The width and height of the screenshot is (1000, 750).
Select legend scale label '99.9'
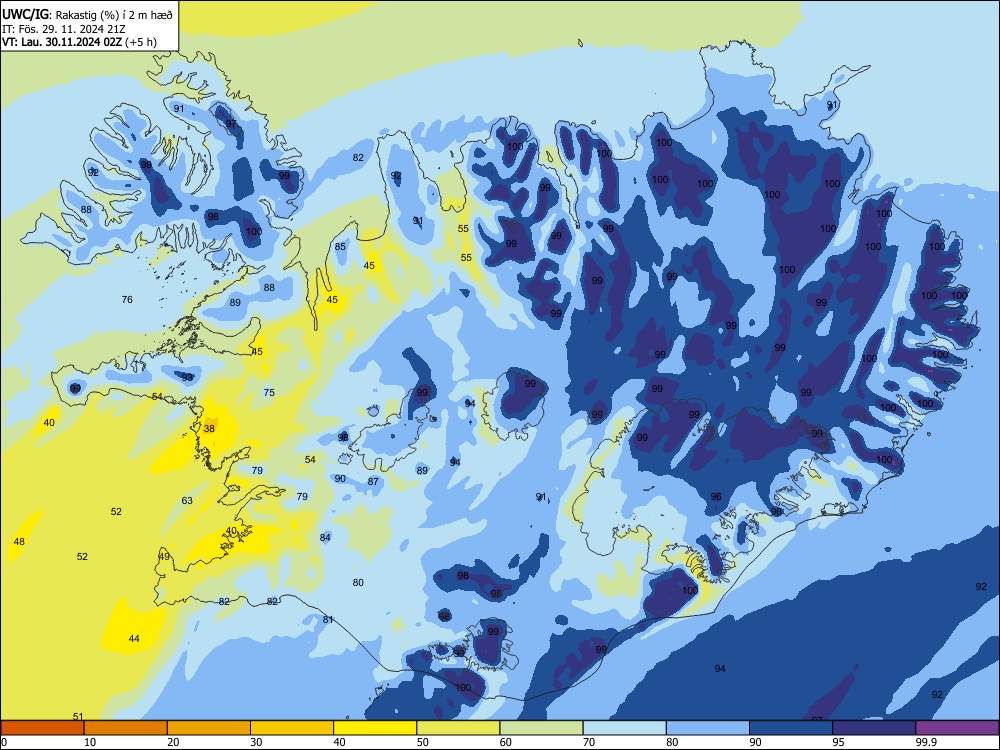pyautogui.click(x=926, y=742)
